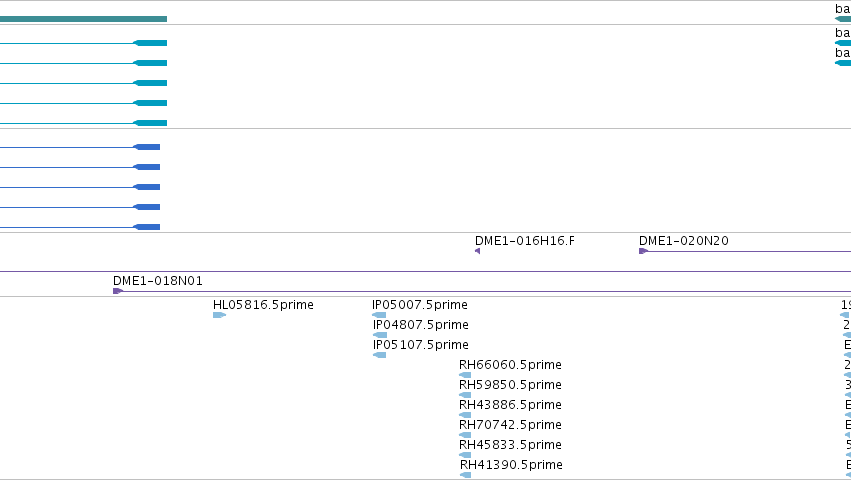
Task: Select the light-blue glyph under RH66060.5prime
Action: [465, 375]
